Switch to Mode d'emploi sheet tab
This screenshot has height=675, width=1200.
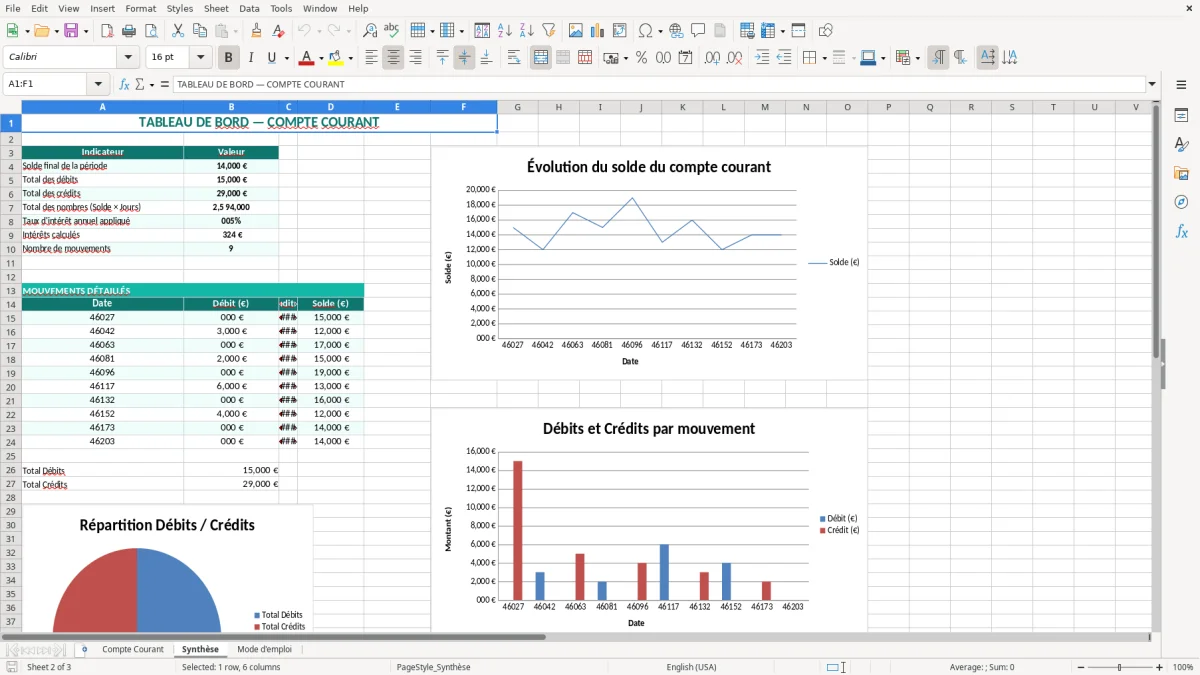click(x=264, y=649)
